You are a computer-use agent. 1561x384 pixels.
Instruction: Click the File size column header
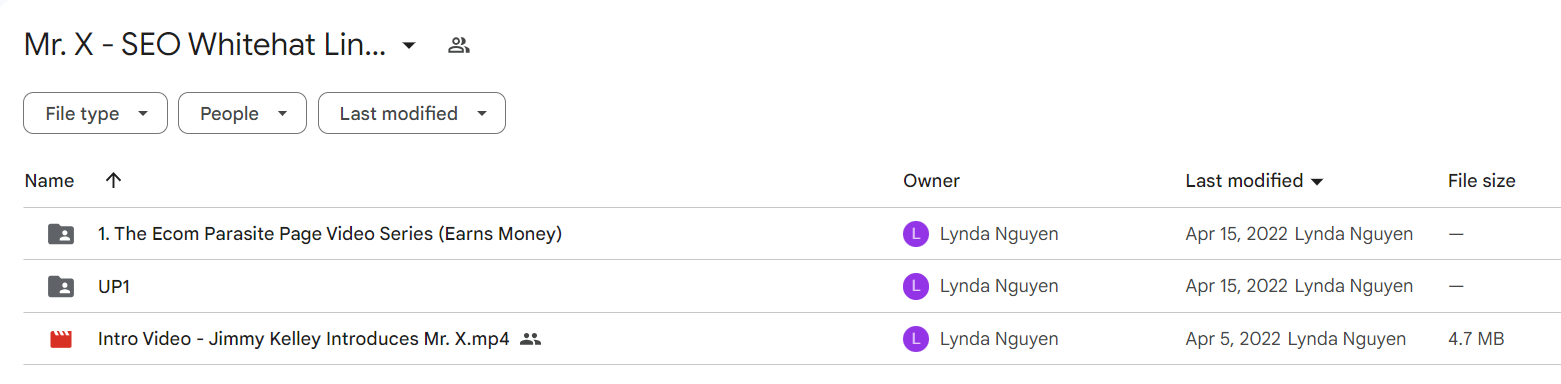point(1481,181)
